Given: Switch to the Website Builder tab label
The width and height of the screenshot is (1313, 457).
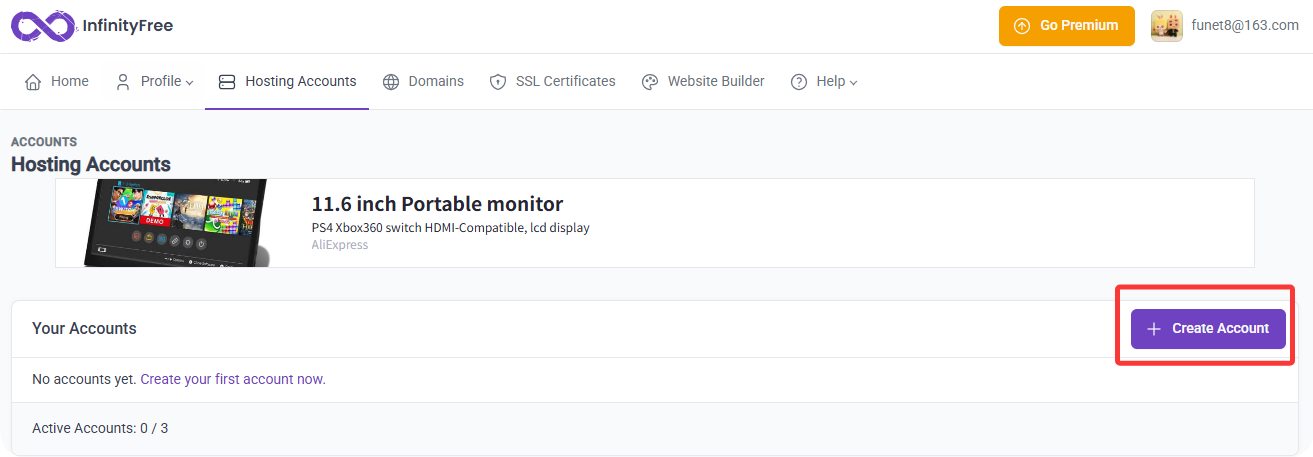Looking at the screenshot, I should click(716, 82).
